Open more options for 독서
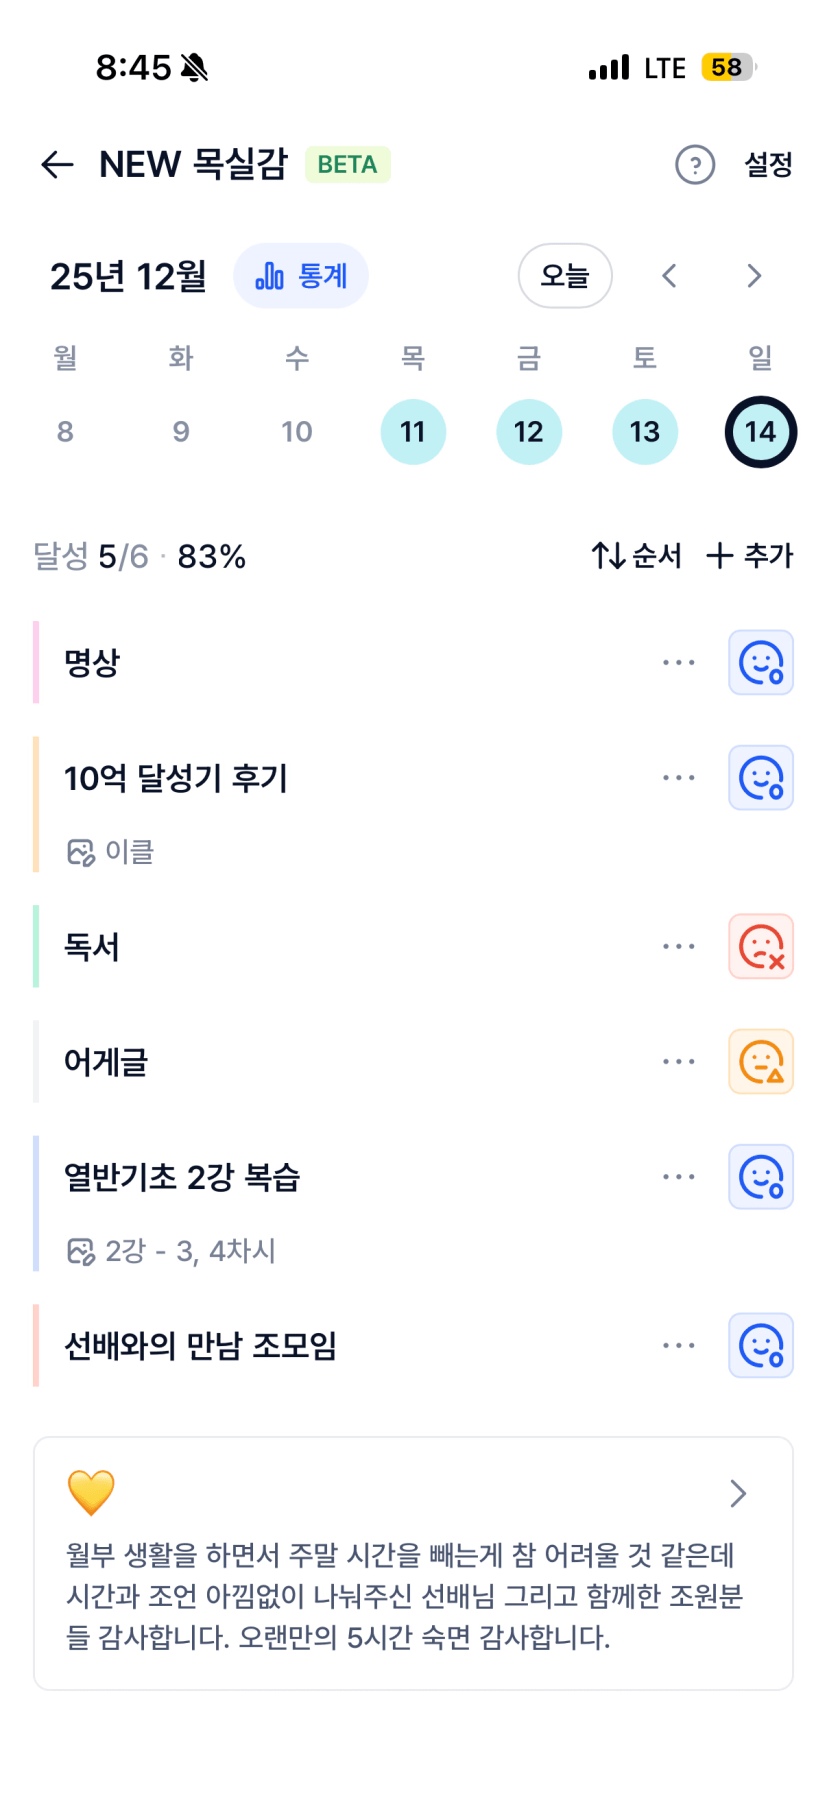This screenshot has width=827, height=1798. [x=678, y=946]
